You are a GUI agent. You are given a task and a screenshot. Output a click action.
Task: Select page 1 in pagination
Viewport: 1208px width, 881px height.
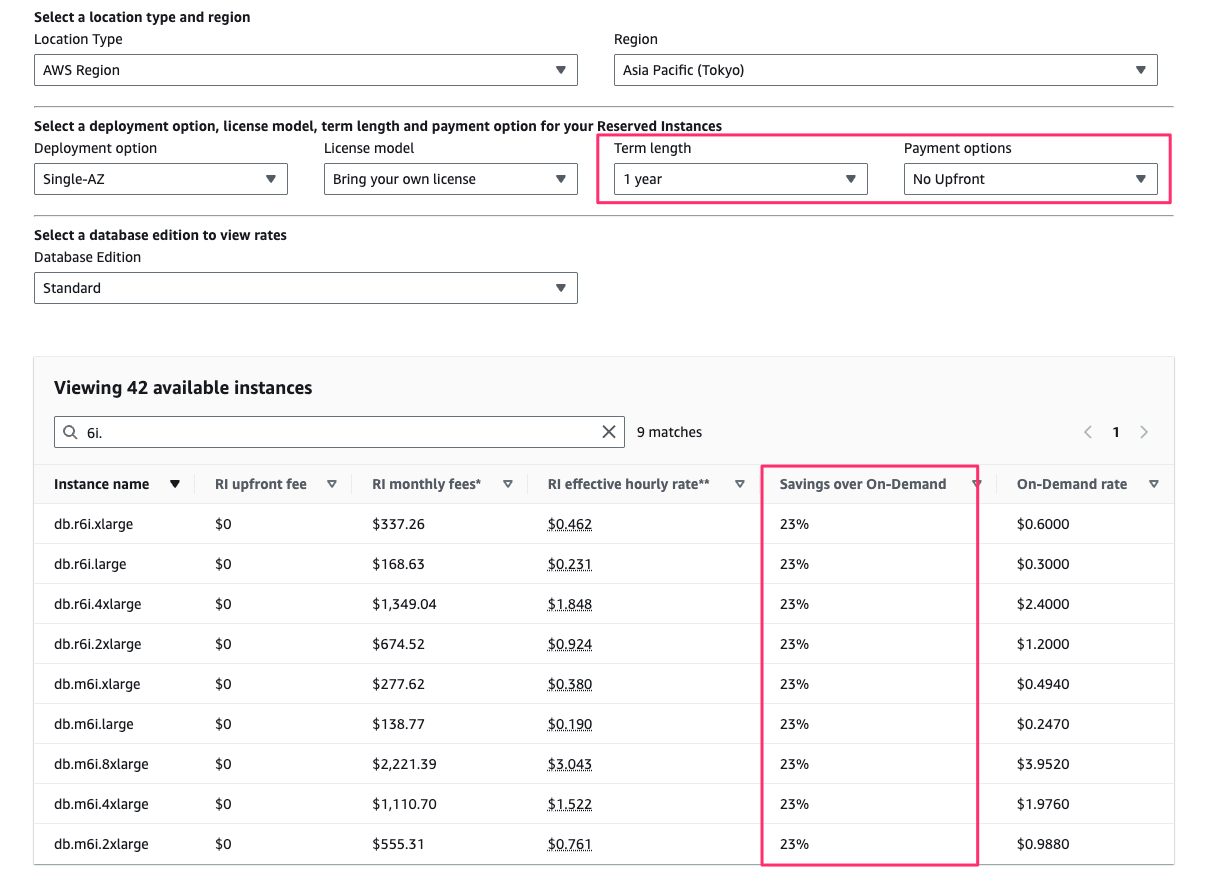[1116, 432]
